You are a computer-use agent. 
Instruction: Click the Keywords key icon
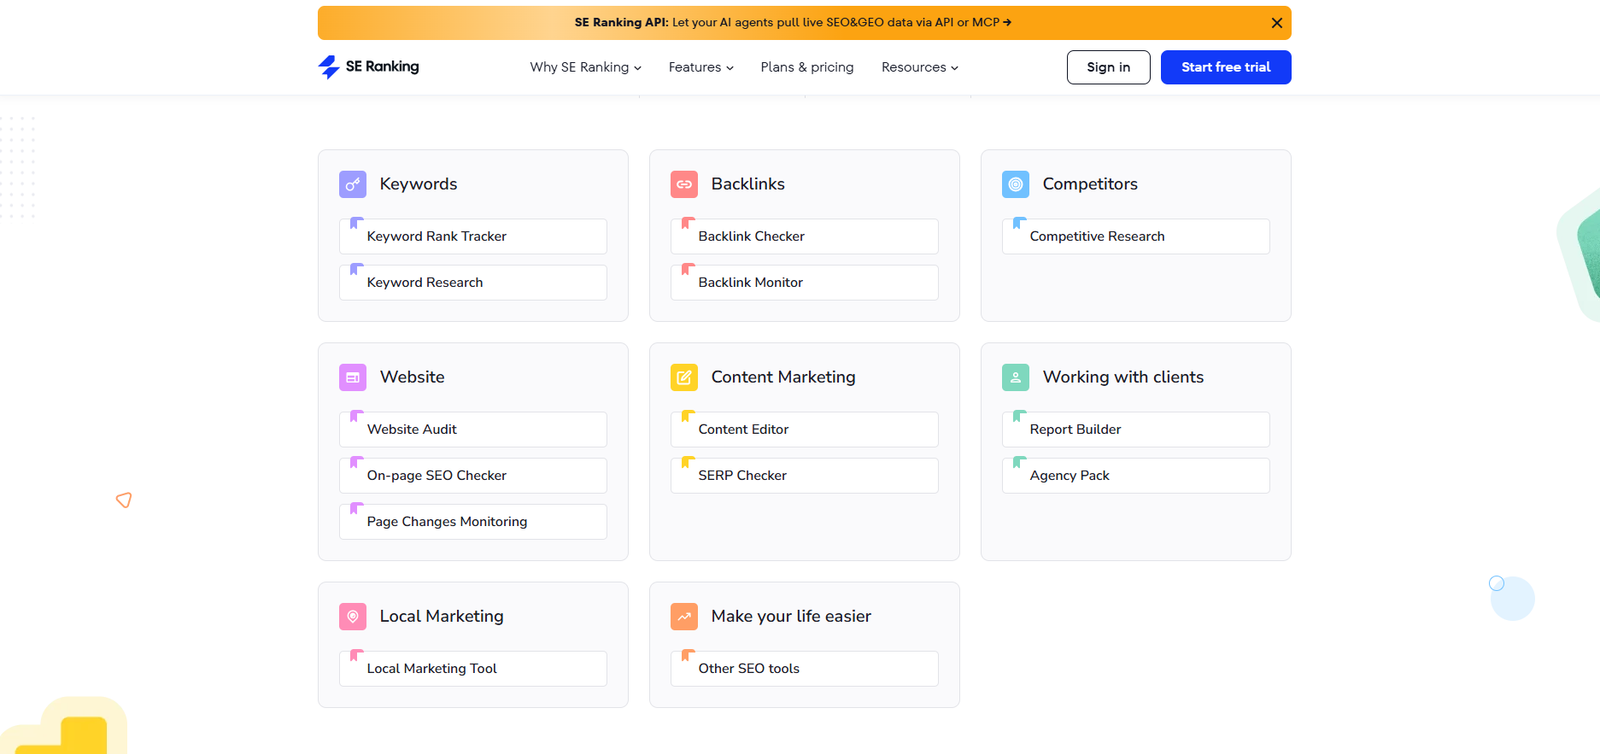click(x=353, y=184)
